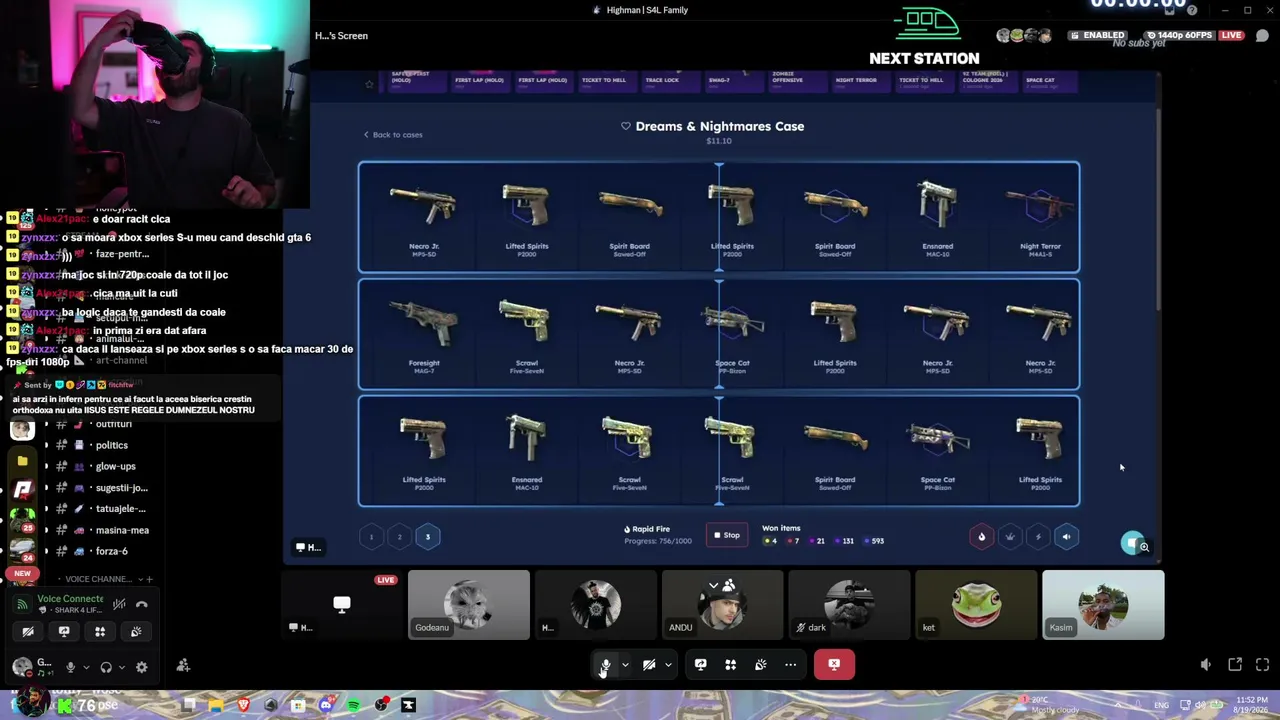This screenshot has height=720, width=1280.
Task: Open soundboard from the voice panel
Action: pyautogui.click(x=136, y=631)
